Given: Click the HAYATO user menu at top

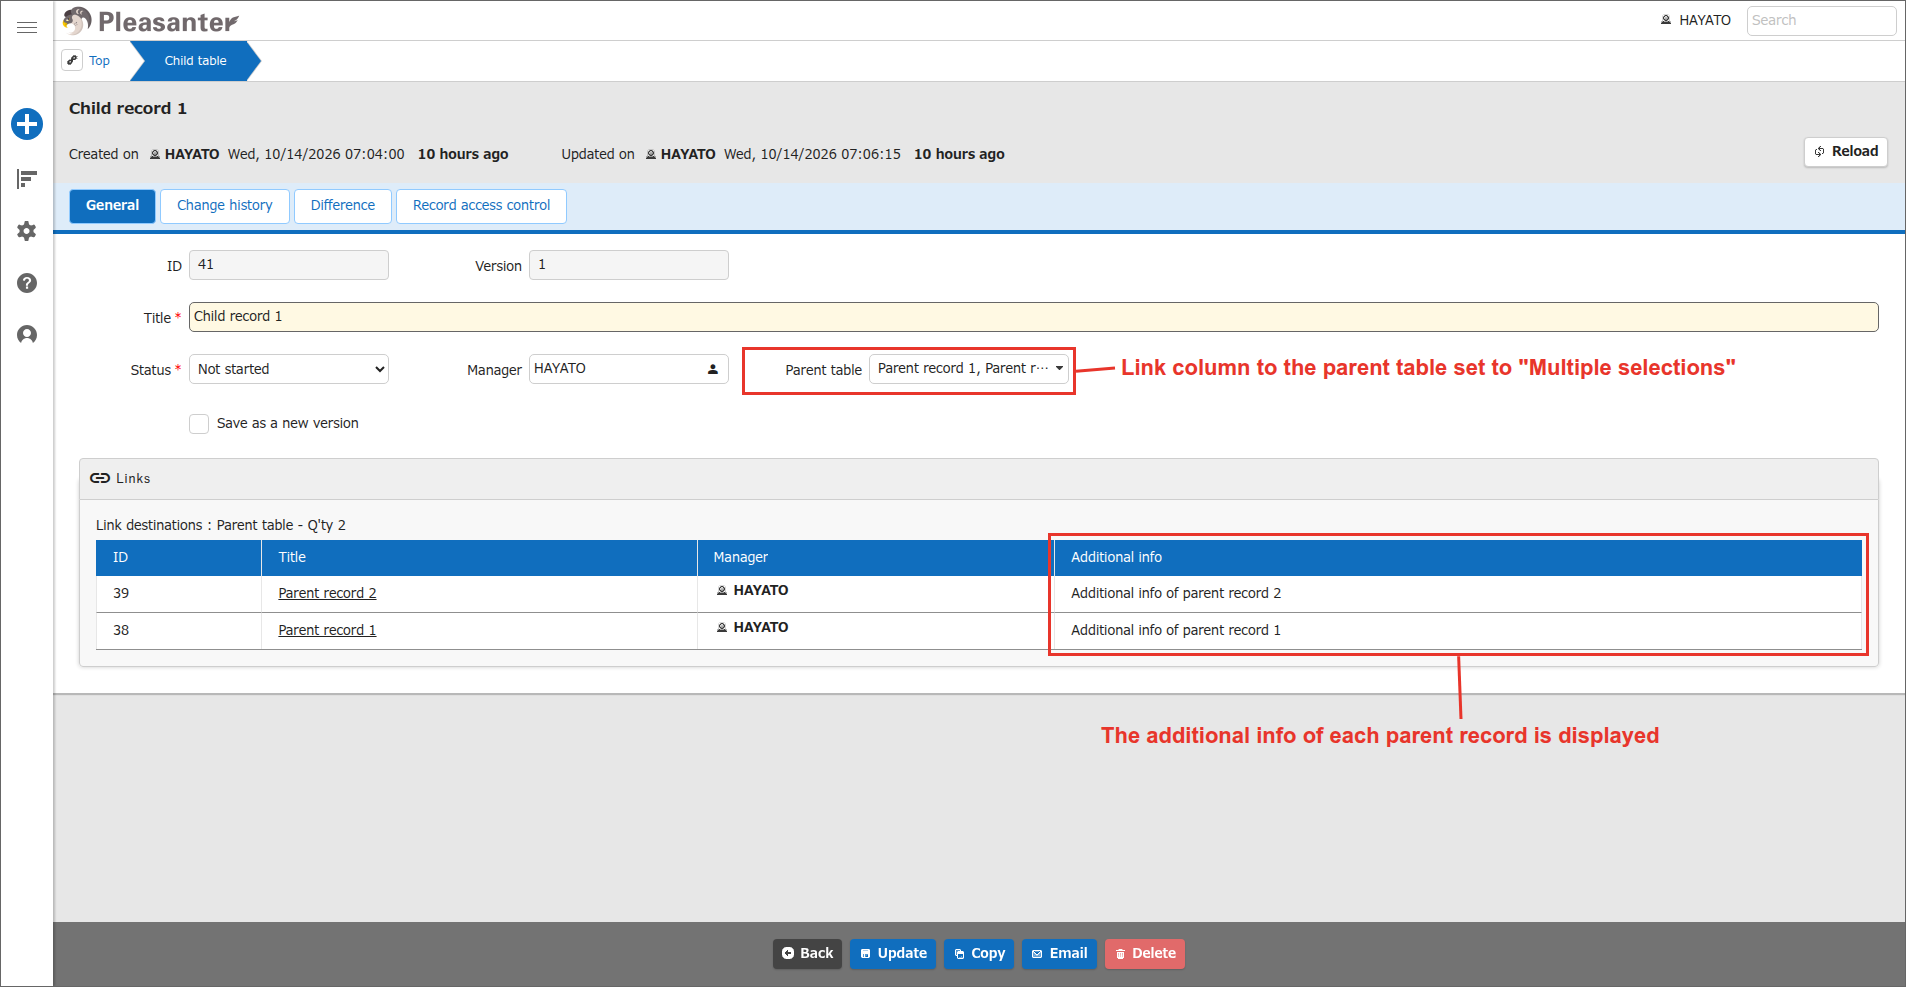Looking at the screenshot, I should click(1696, 20).
